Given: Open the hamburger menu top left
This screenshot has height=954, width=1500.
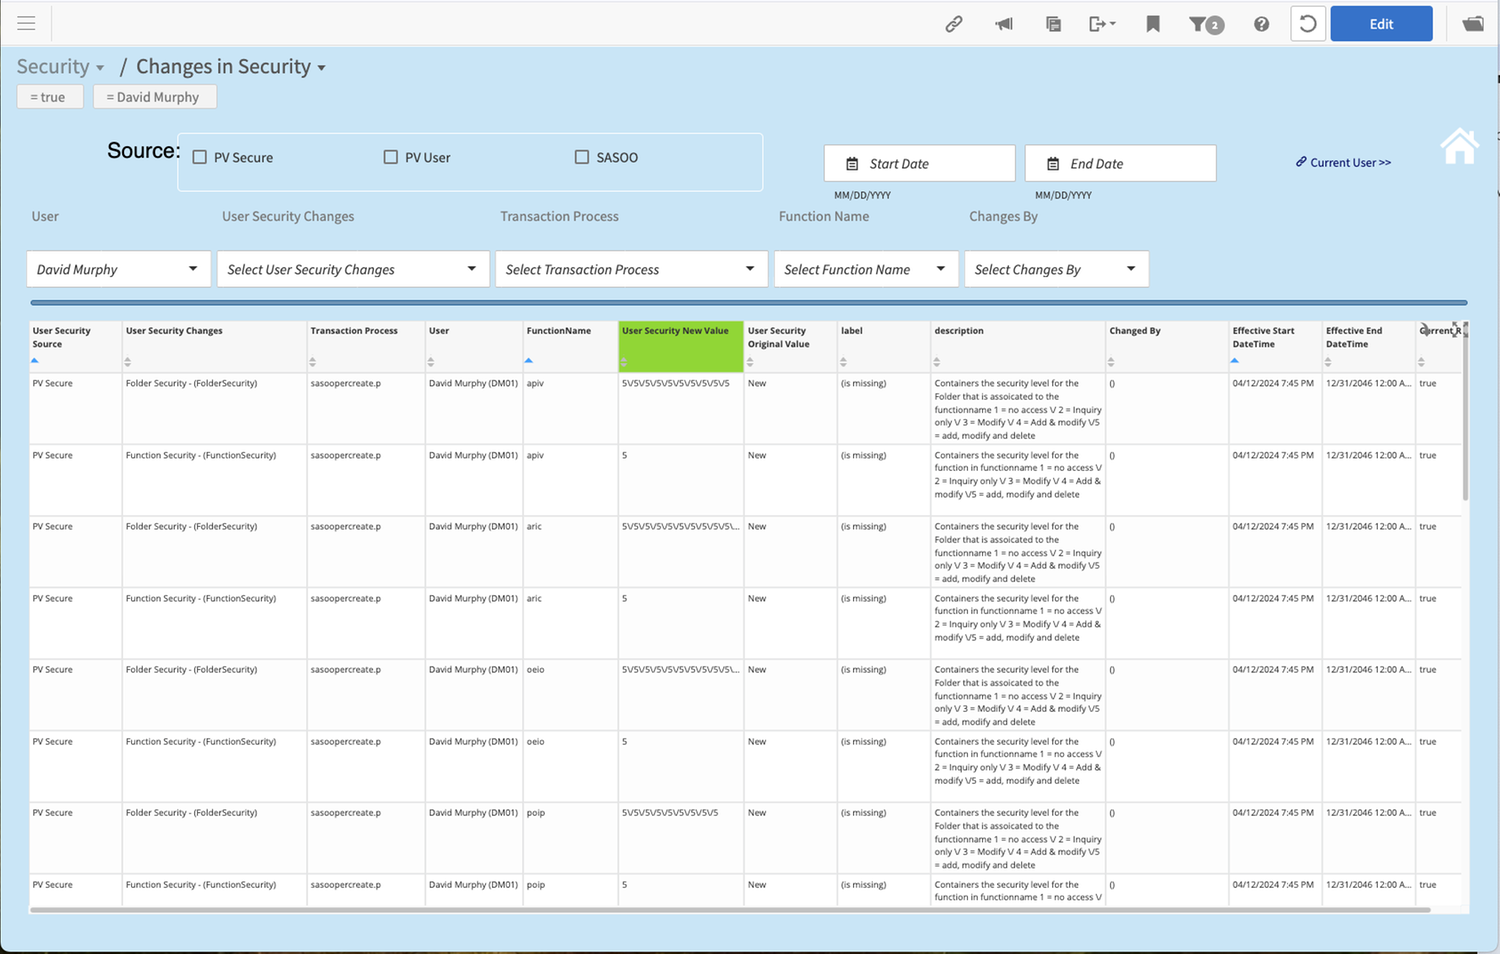Looking at the screenshot, I should tap(26, 22).
